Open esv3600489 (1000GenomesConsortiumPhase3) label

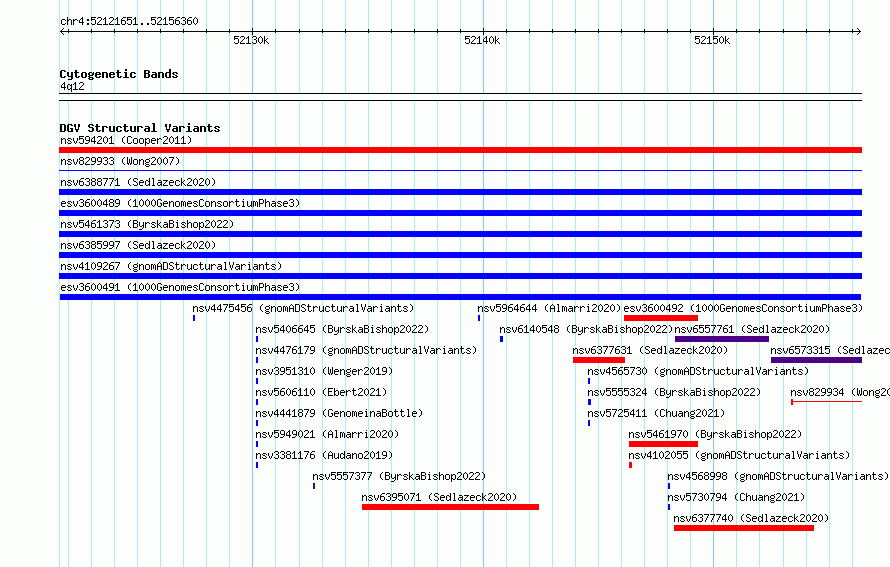(180, 203)
